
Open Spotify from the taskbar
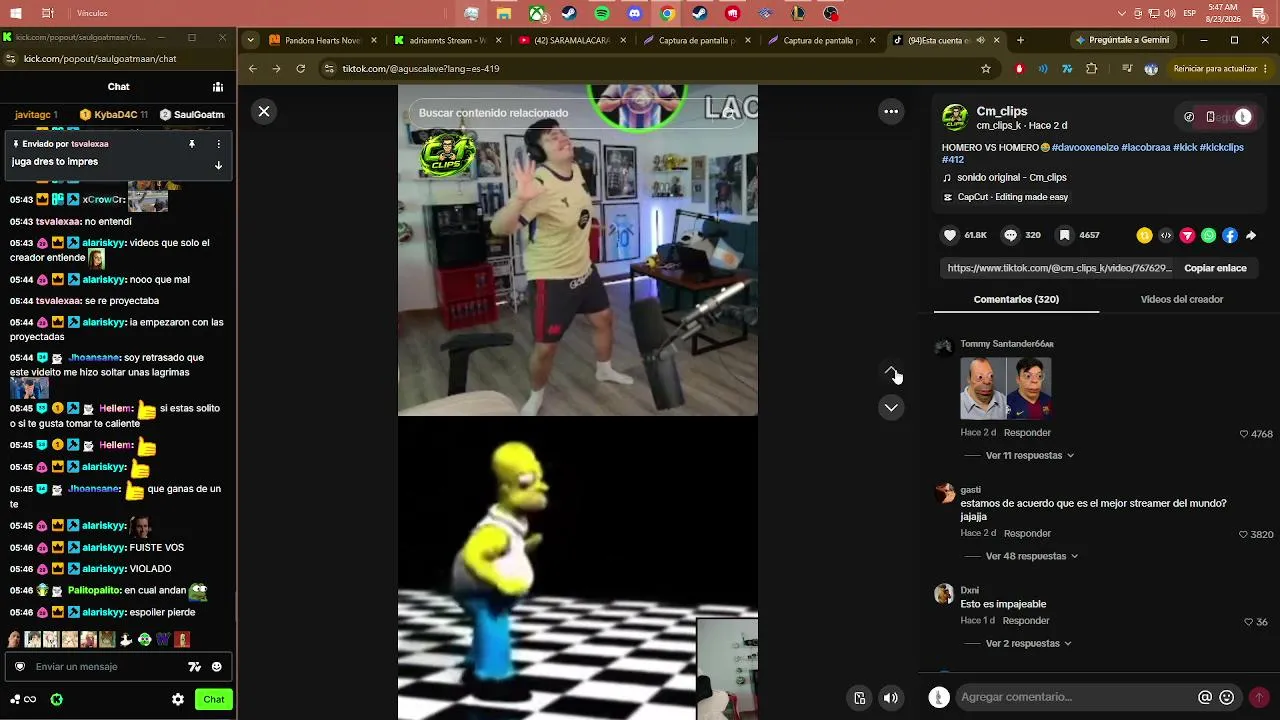(602, 13)
